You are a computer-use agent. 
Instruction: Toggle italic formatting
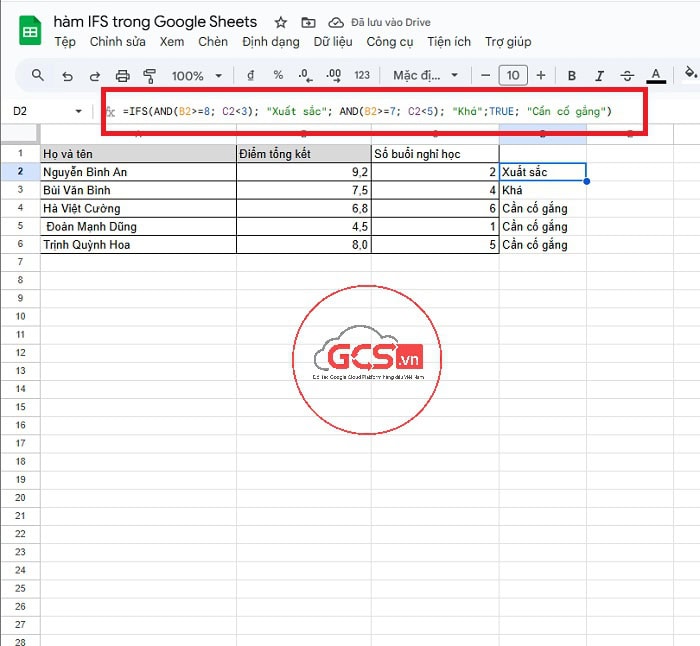pyautogui.click(x=600, y=75)
